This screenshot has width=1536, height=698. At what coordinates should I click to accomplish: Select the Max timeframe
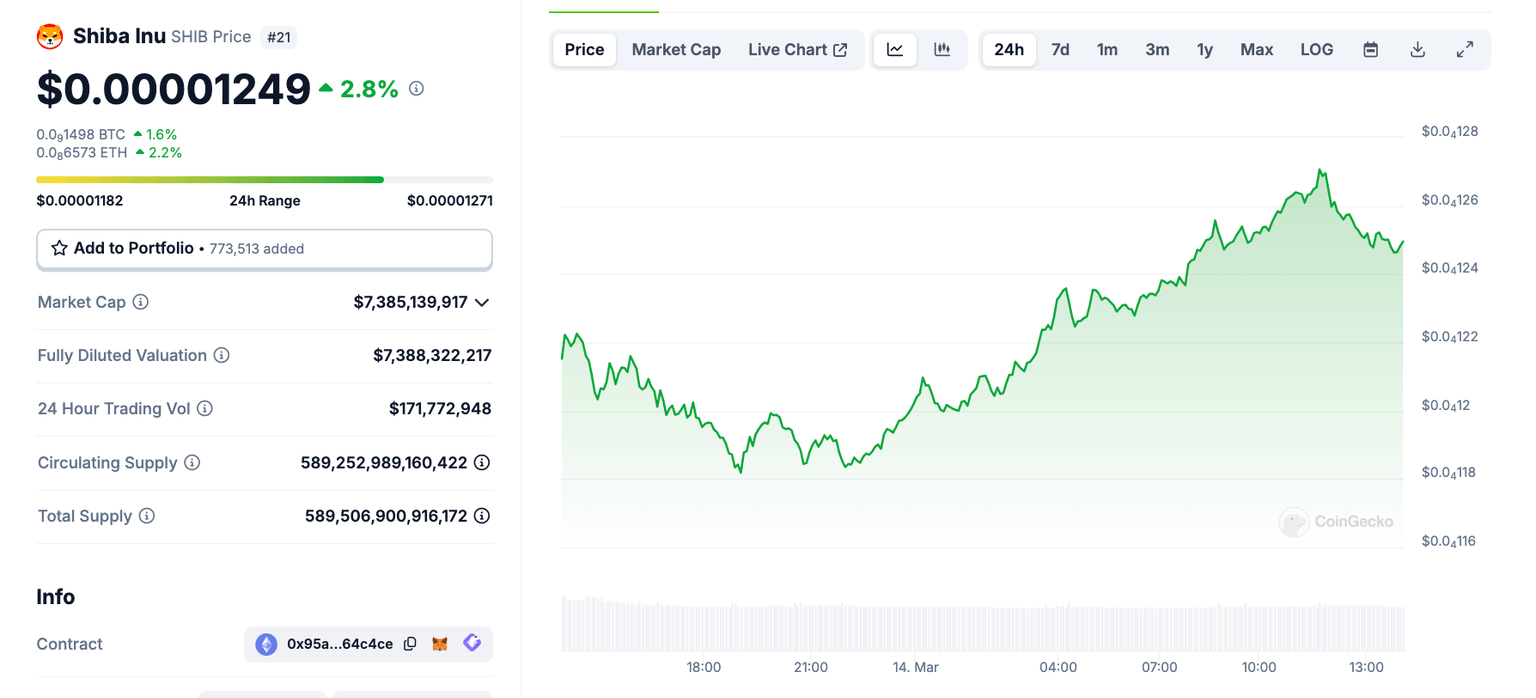1256,49
